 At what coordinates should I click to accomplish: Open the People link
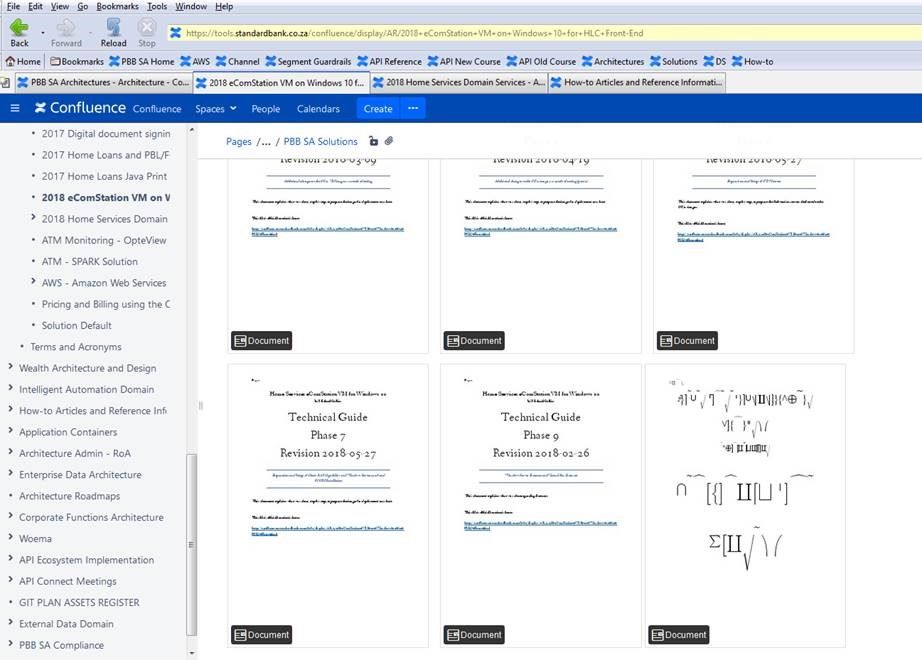click(x=266, y=109)
